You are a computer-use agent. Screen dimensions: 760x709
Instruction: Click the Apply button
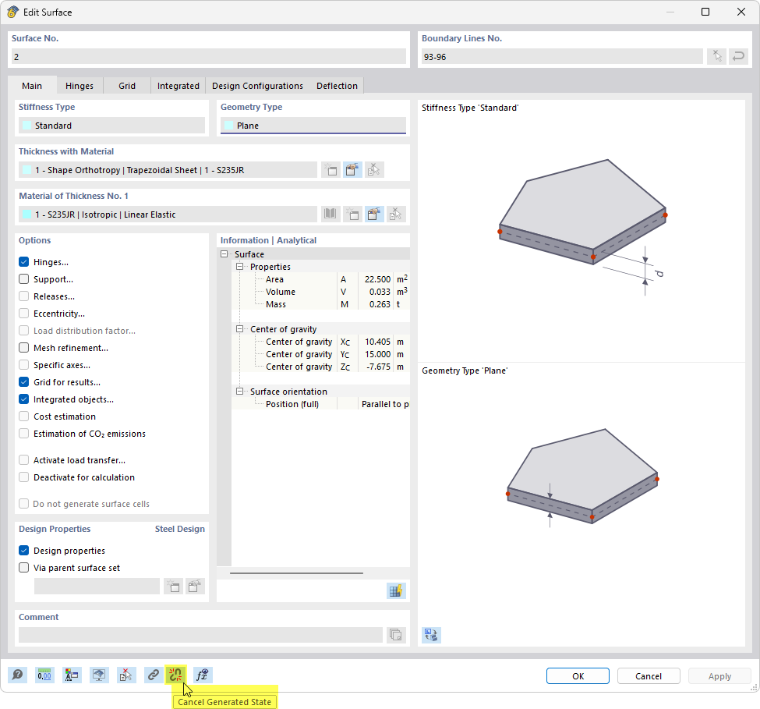tap(720, 676)
